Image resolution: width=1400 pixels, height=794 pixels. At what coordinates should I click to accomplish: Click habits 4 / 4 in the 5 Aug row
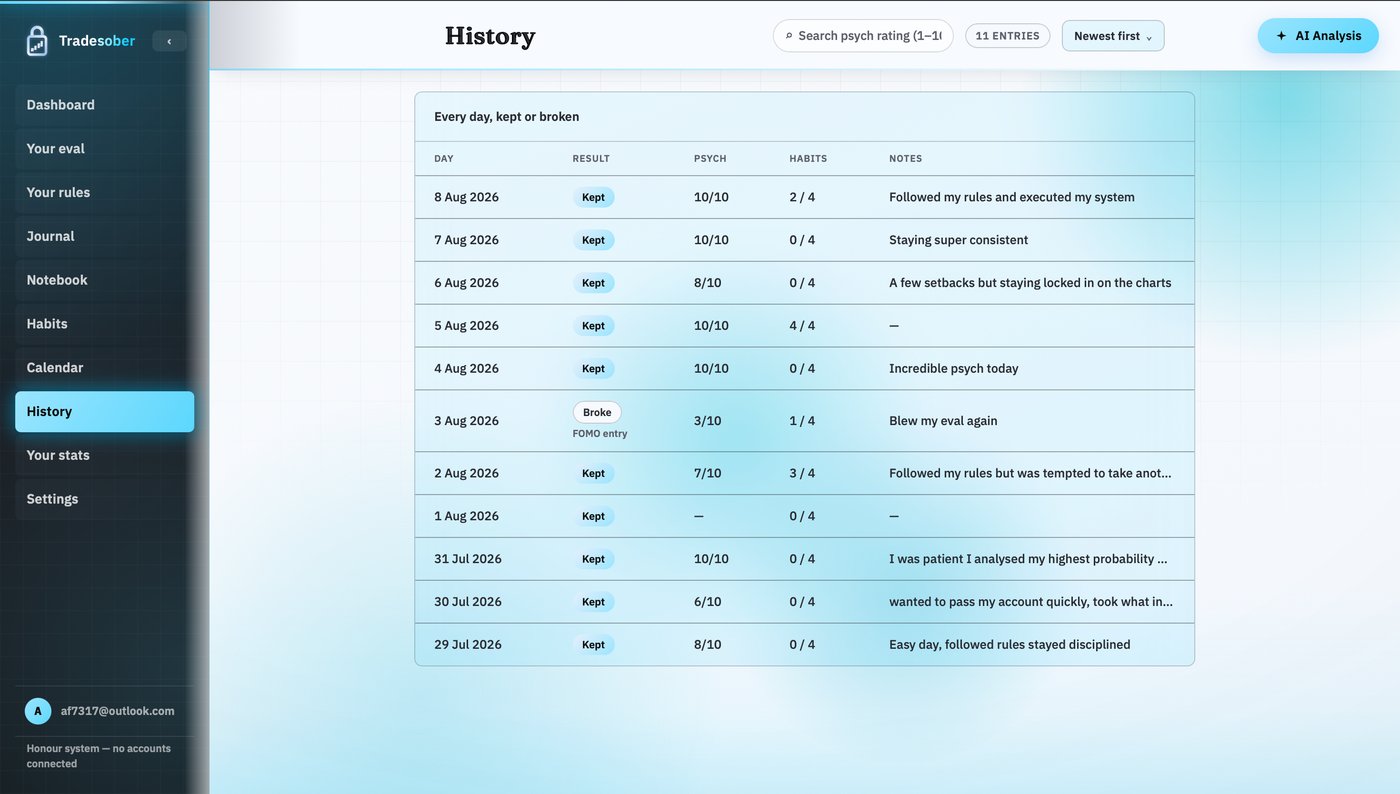tap(802, 326)
